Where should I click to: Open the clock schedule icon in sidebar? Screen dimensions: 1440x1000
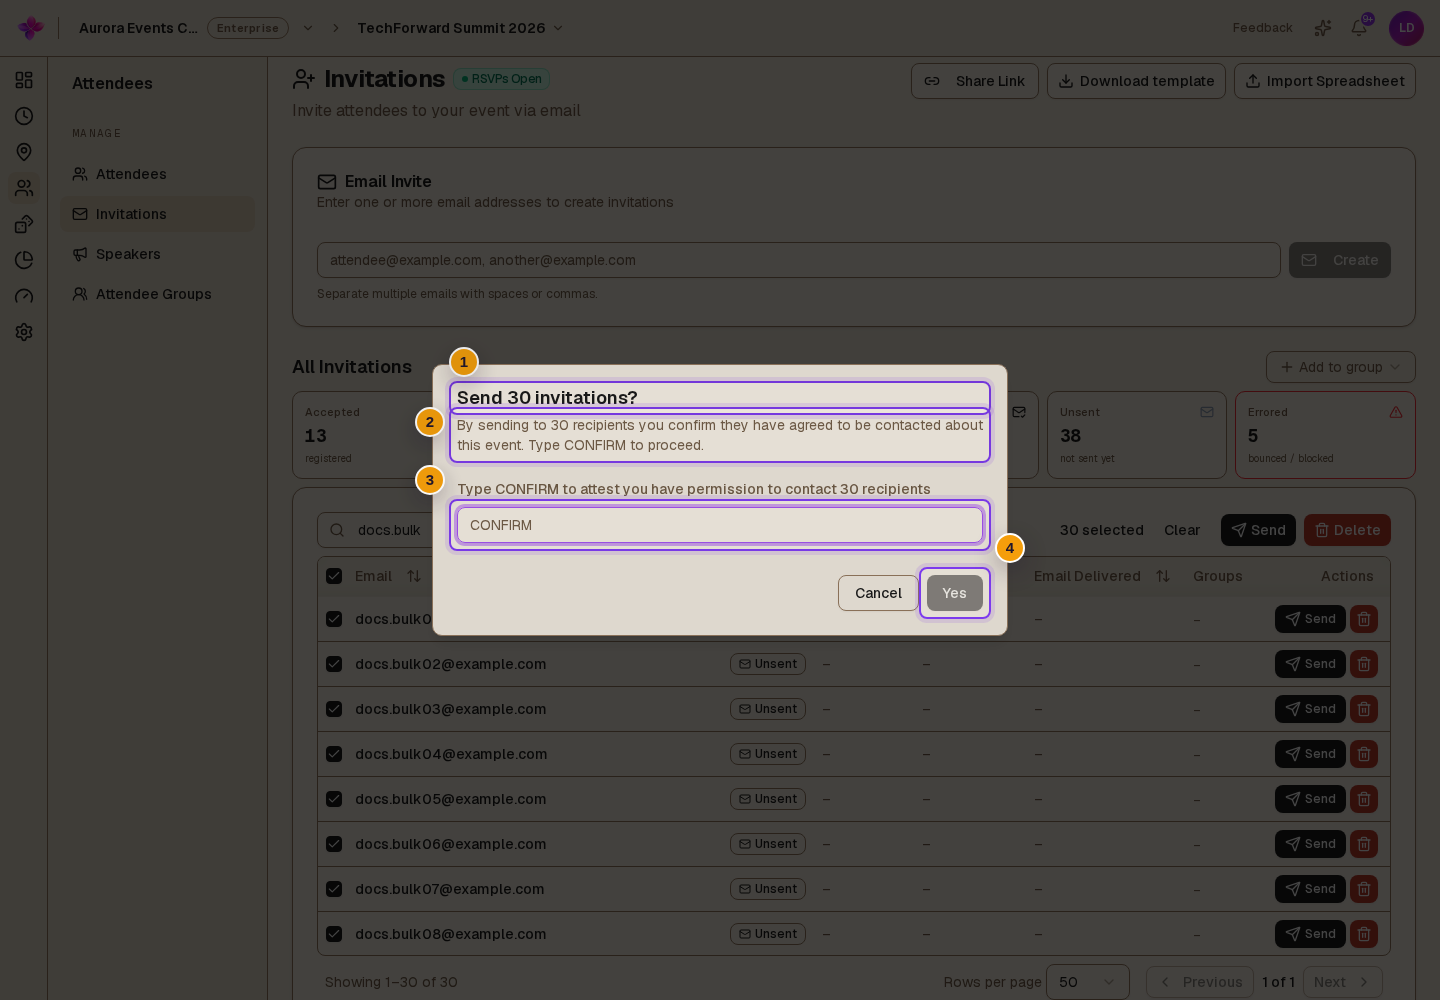click(24, 116)
